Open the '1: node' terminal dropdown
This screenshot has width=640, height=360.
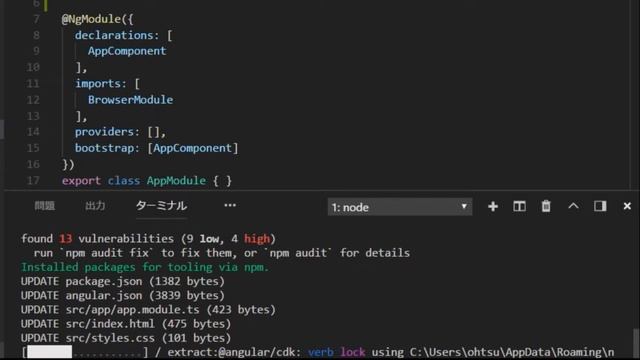(400, 207)
